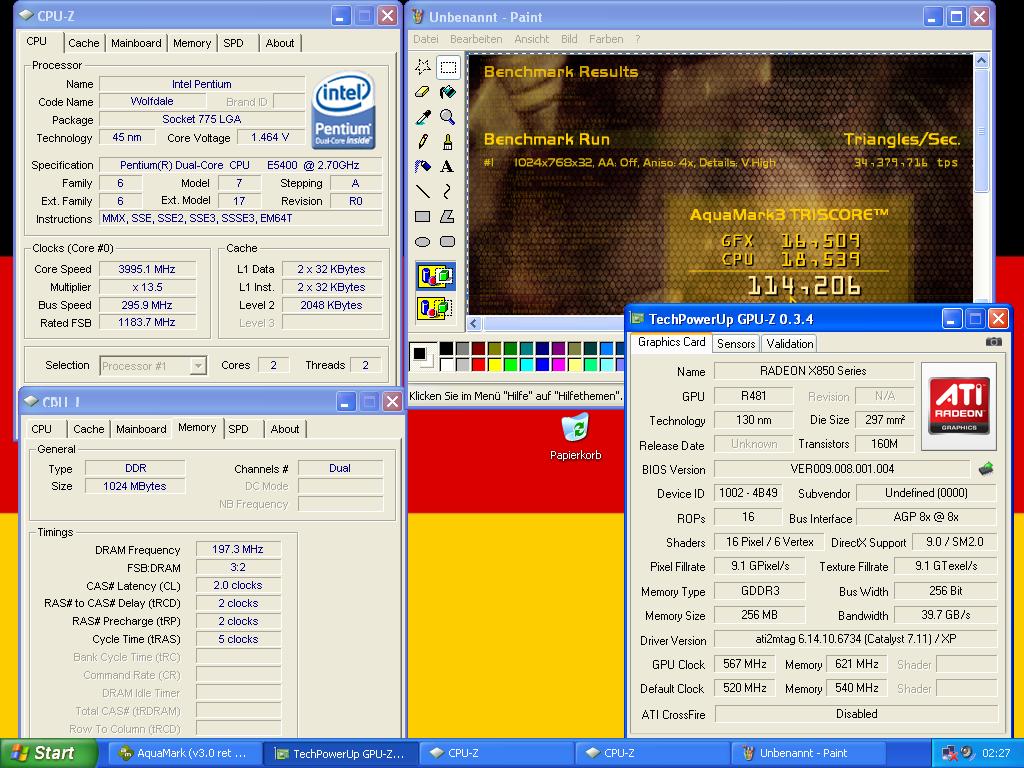The width and height of the screenshot is (1024, 768).
Task: Open the Farben menu in Paint
Action: click(x=606, y=39)
